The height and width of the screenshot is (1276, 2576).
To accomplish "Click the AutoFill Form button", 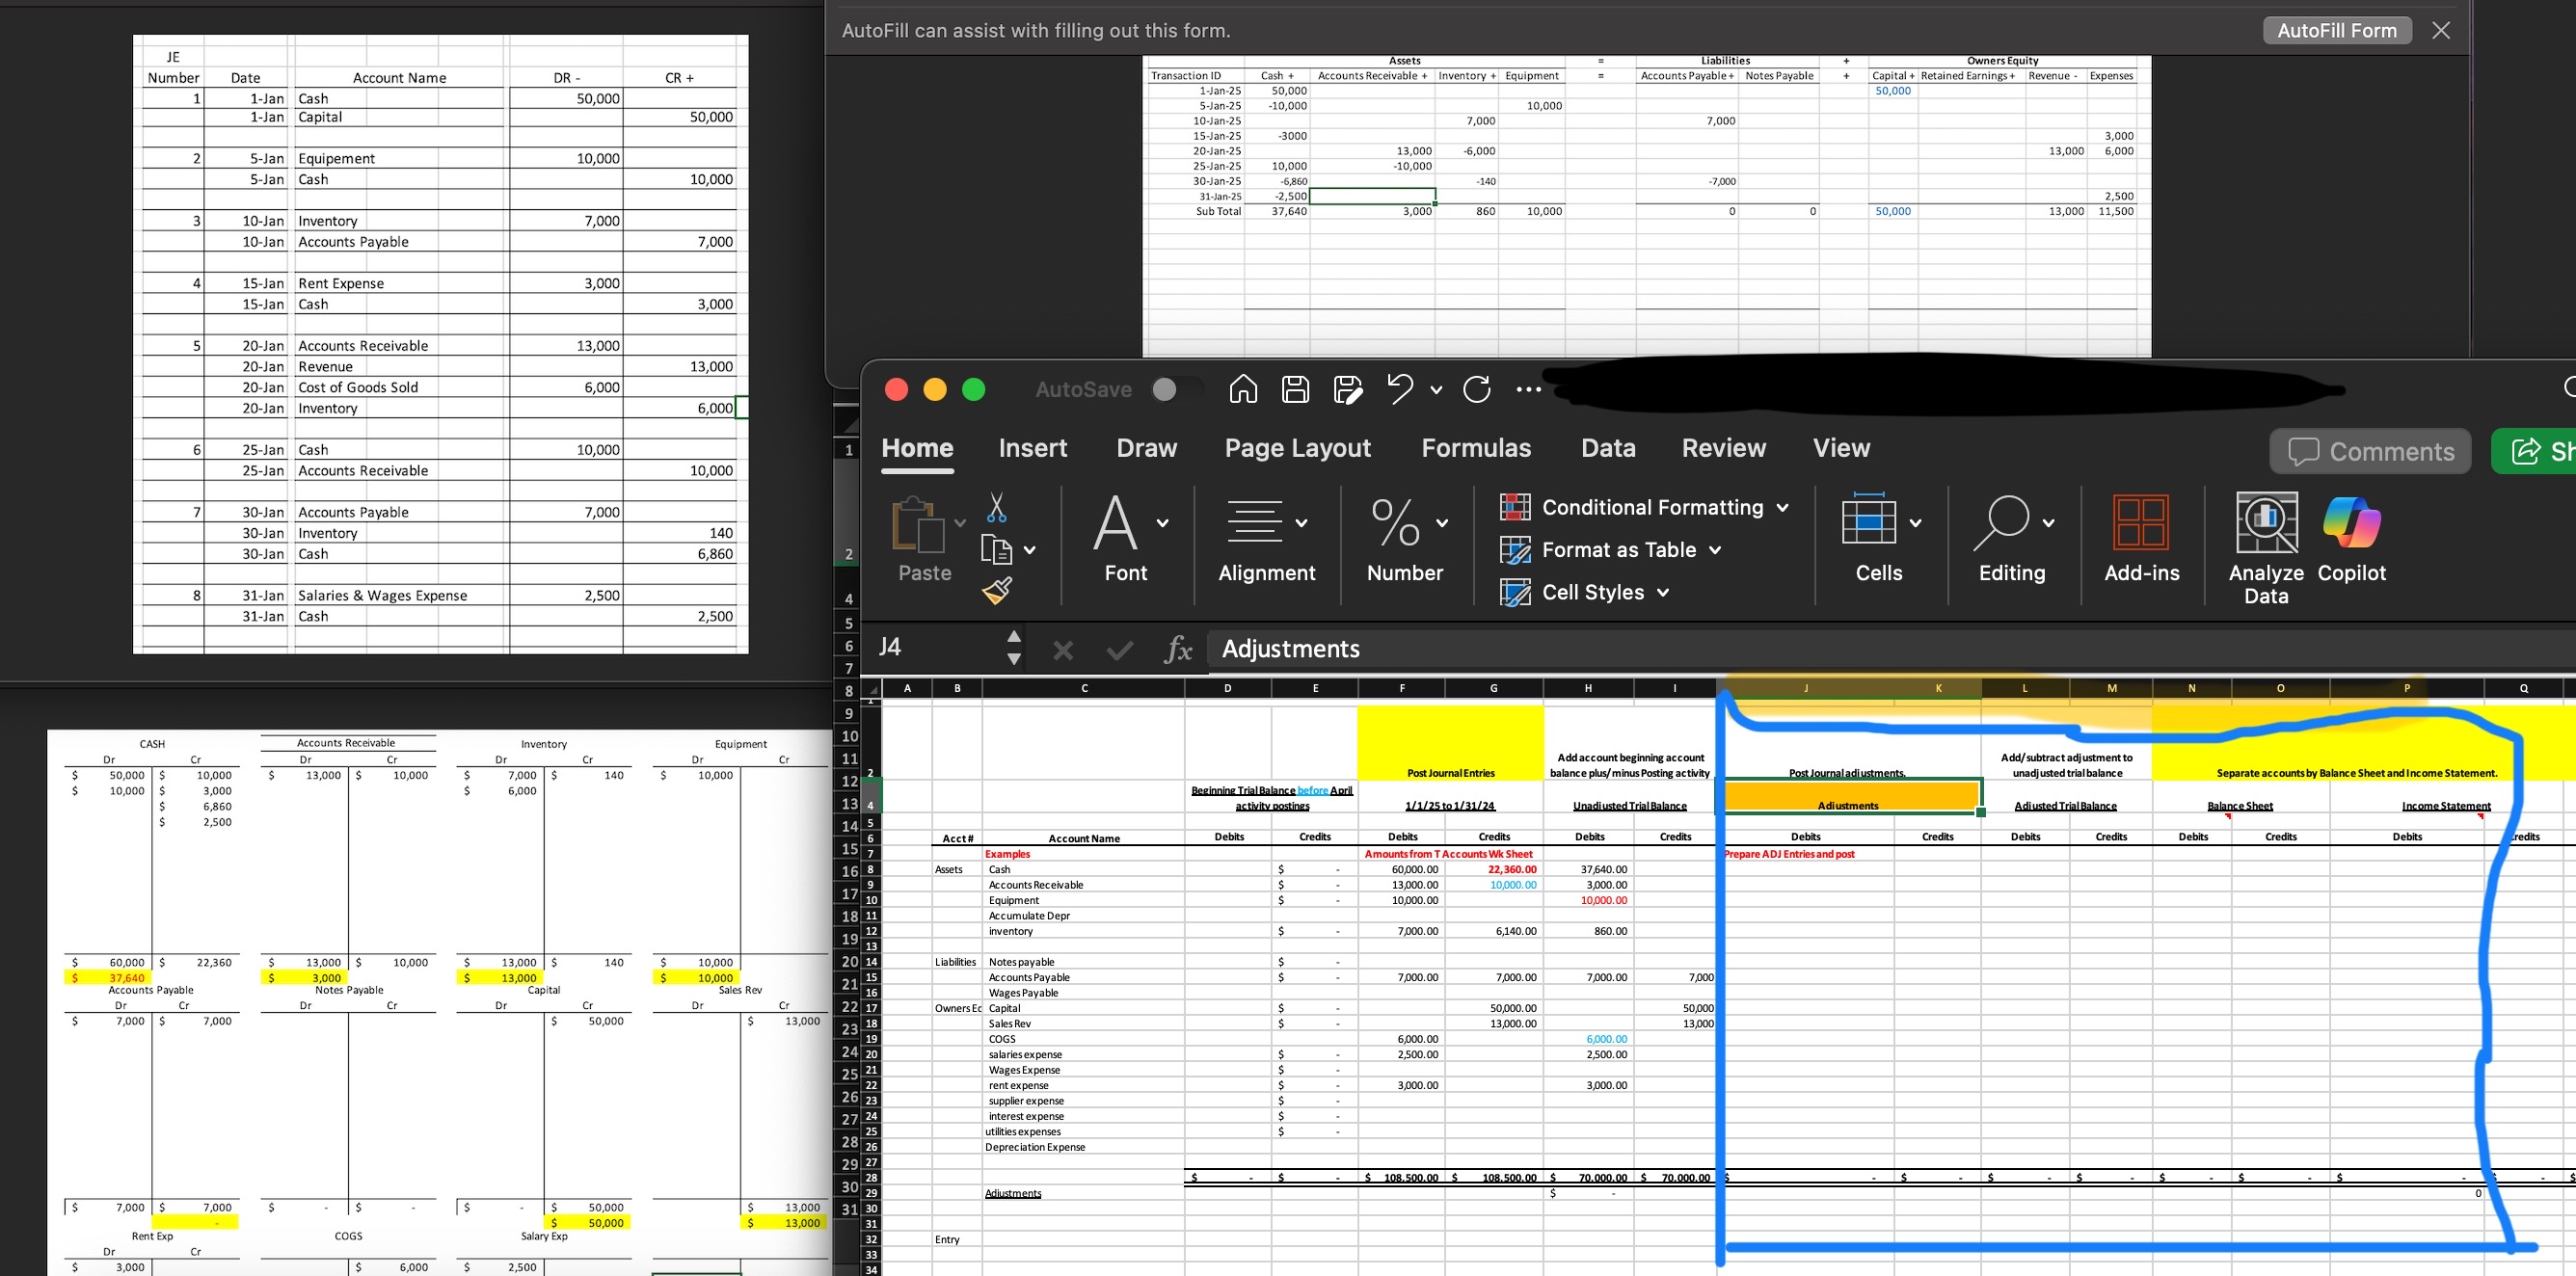I will [2336, 30].
